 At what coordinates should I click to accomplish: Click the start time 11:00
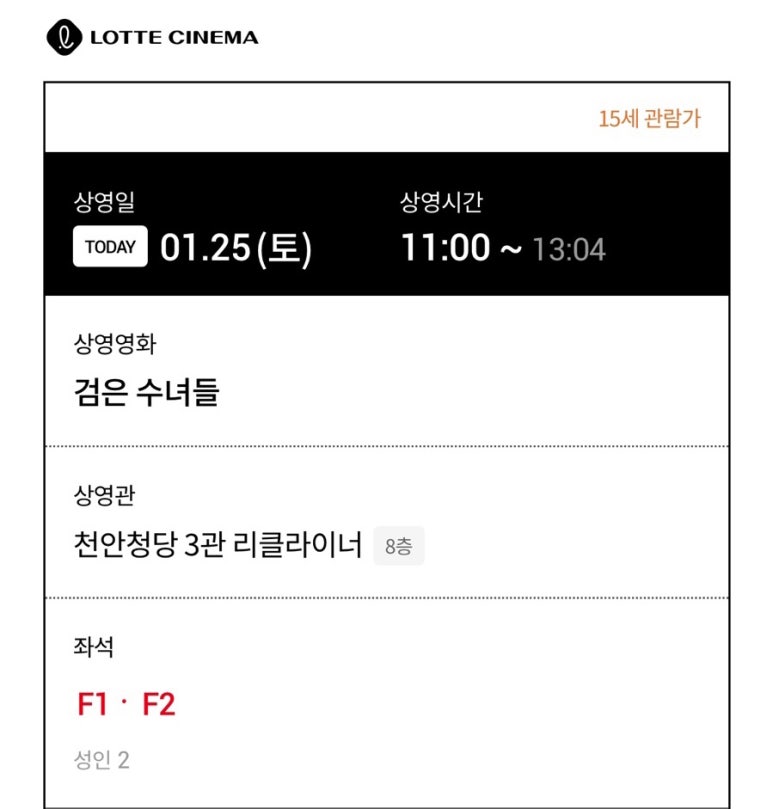(446, 248)
